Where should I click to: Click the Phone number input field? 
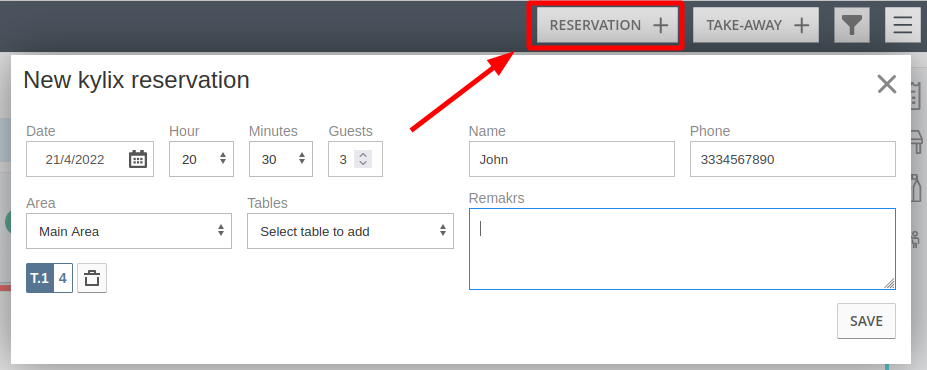[x=793, y=159]
